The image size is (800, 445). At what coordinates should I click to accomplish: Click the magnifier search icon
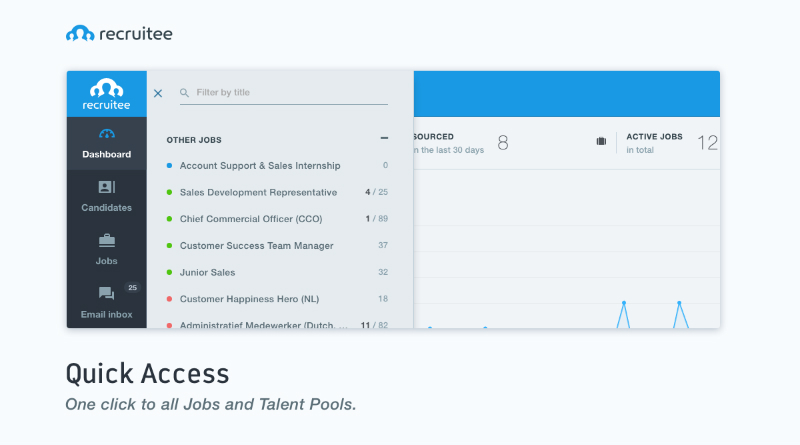click(x=185, y=93)
